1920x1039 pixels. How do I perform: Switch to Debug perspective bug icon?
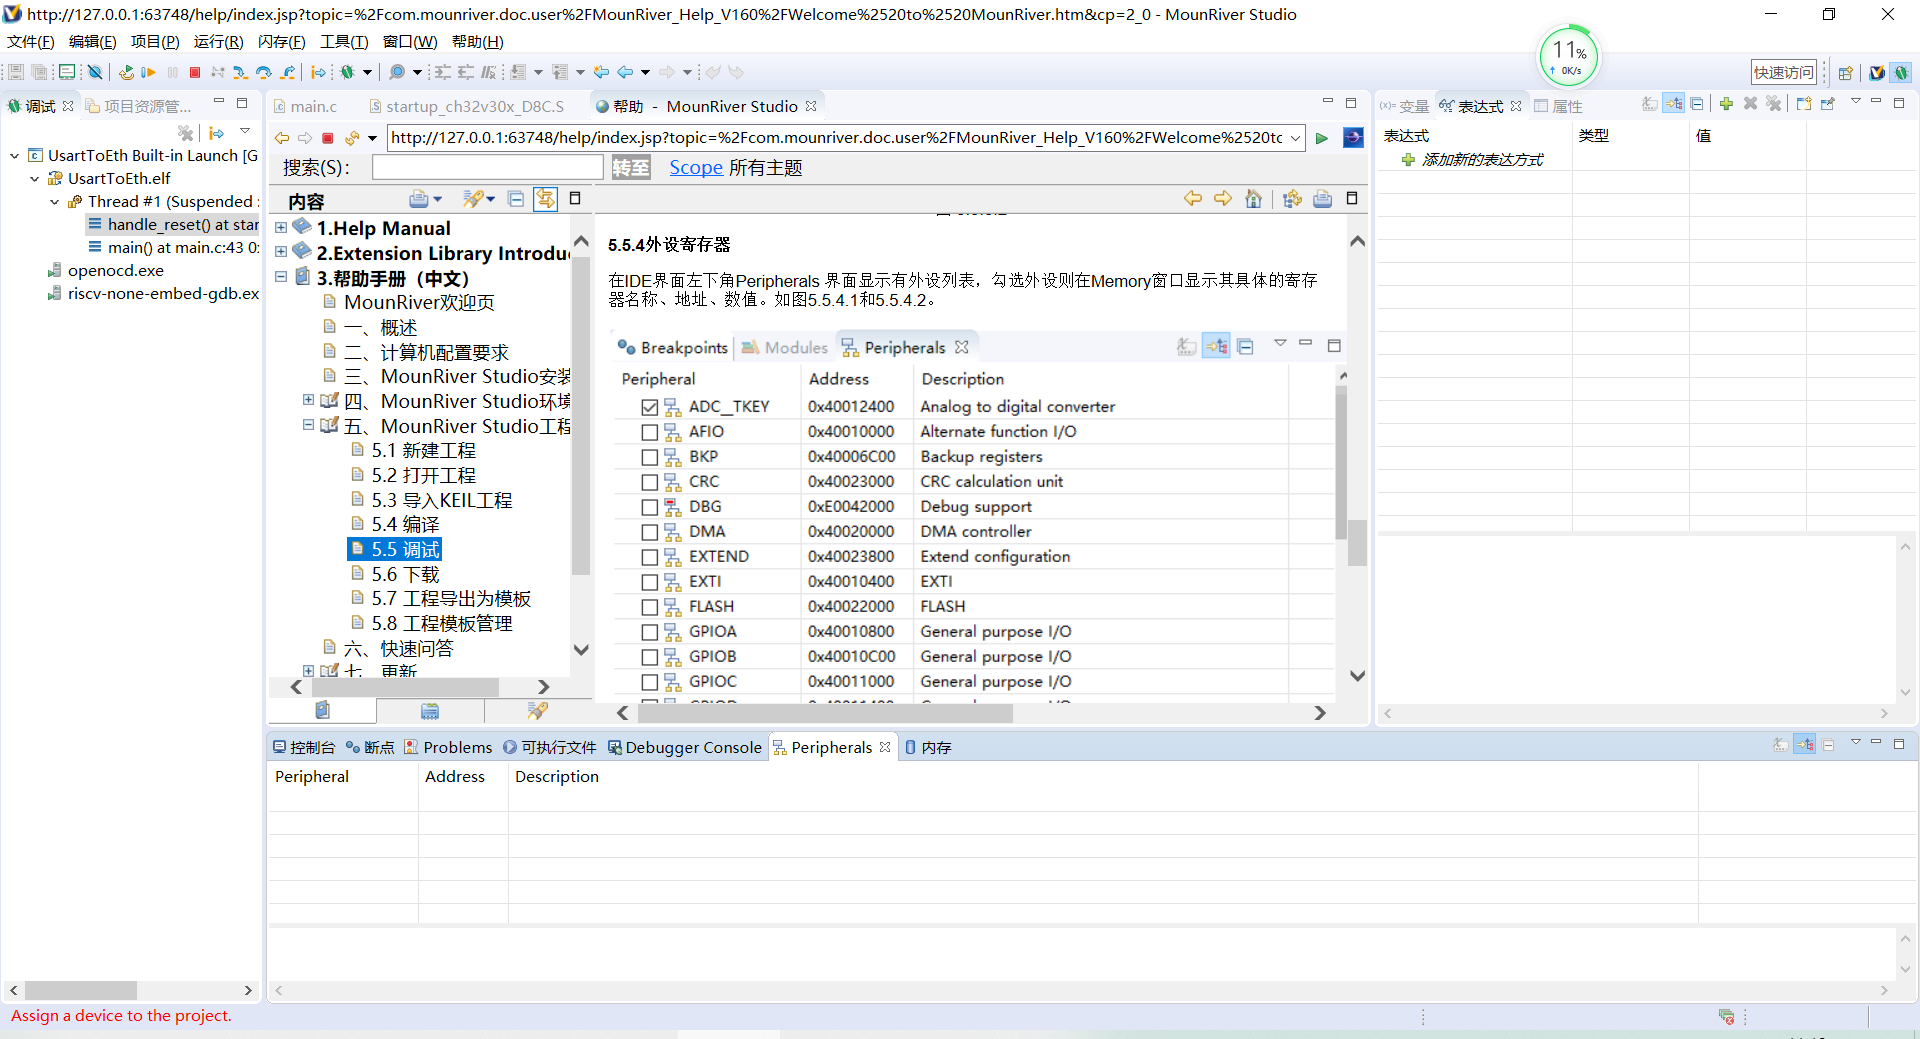tap(1901, 72)
